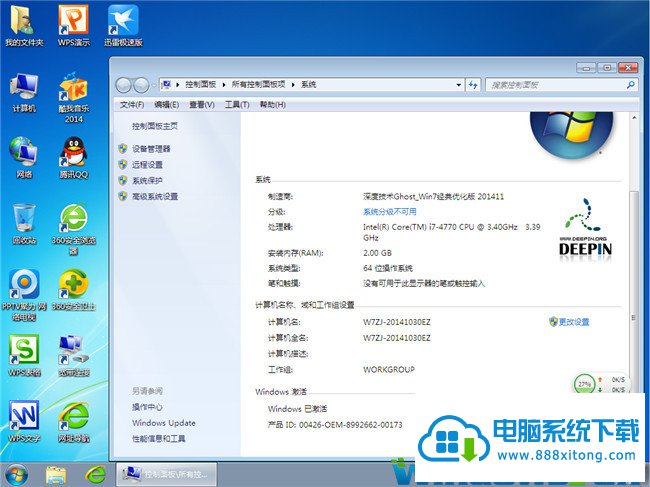Click the address bar computer icon
This screenshot has height=487, width=650.
[166, 85]
